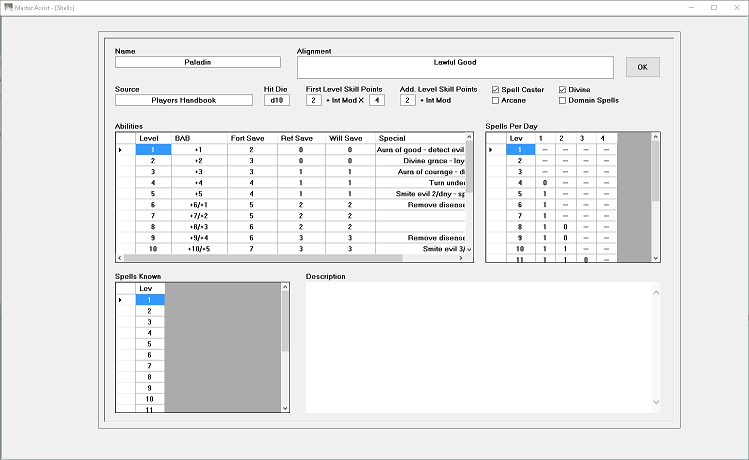
Task: Select the Special column header
Action: coord(420,138)
